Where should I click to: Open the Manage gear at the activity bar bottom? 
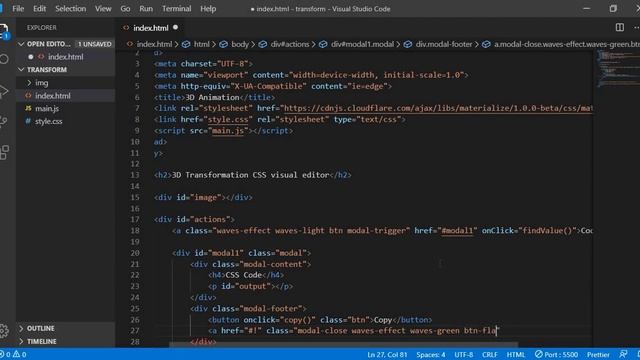[x=4, y=330]
